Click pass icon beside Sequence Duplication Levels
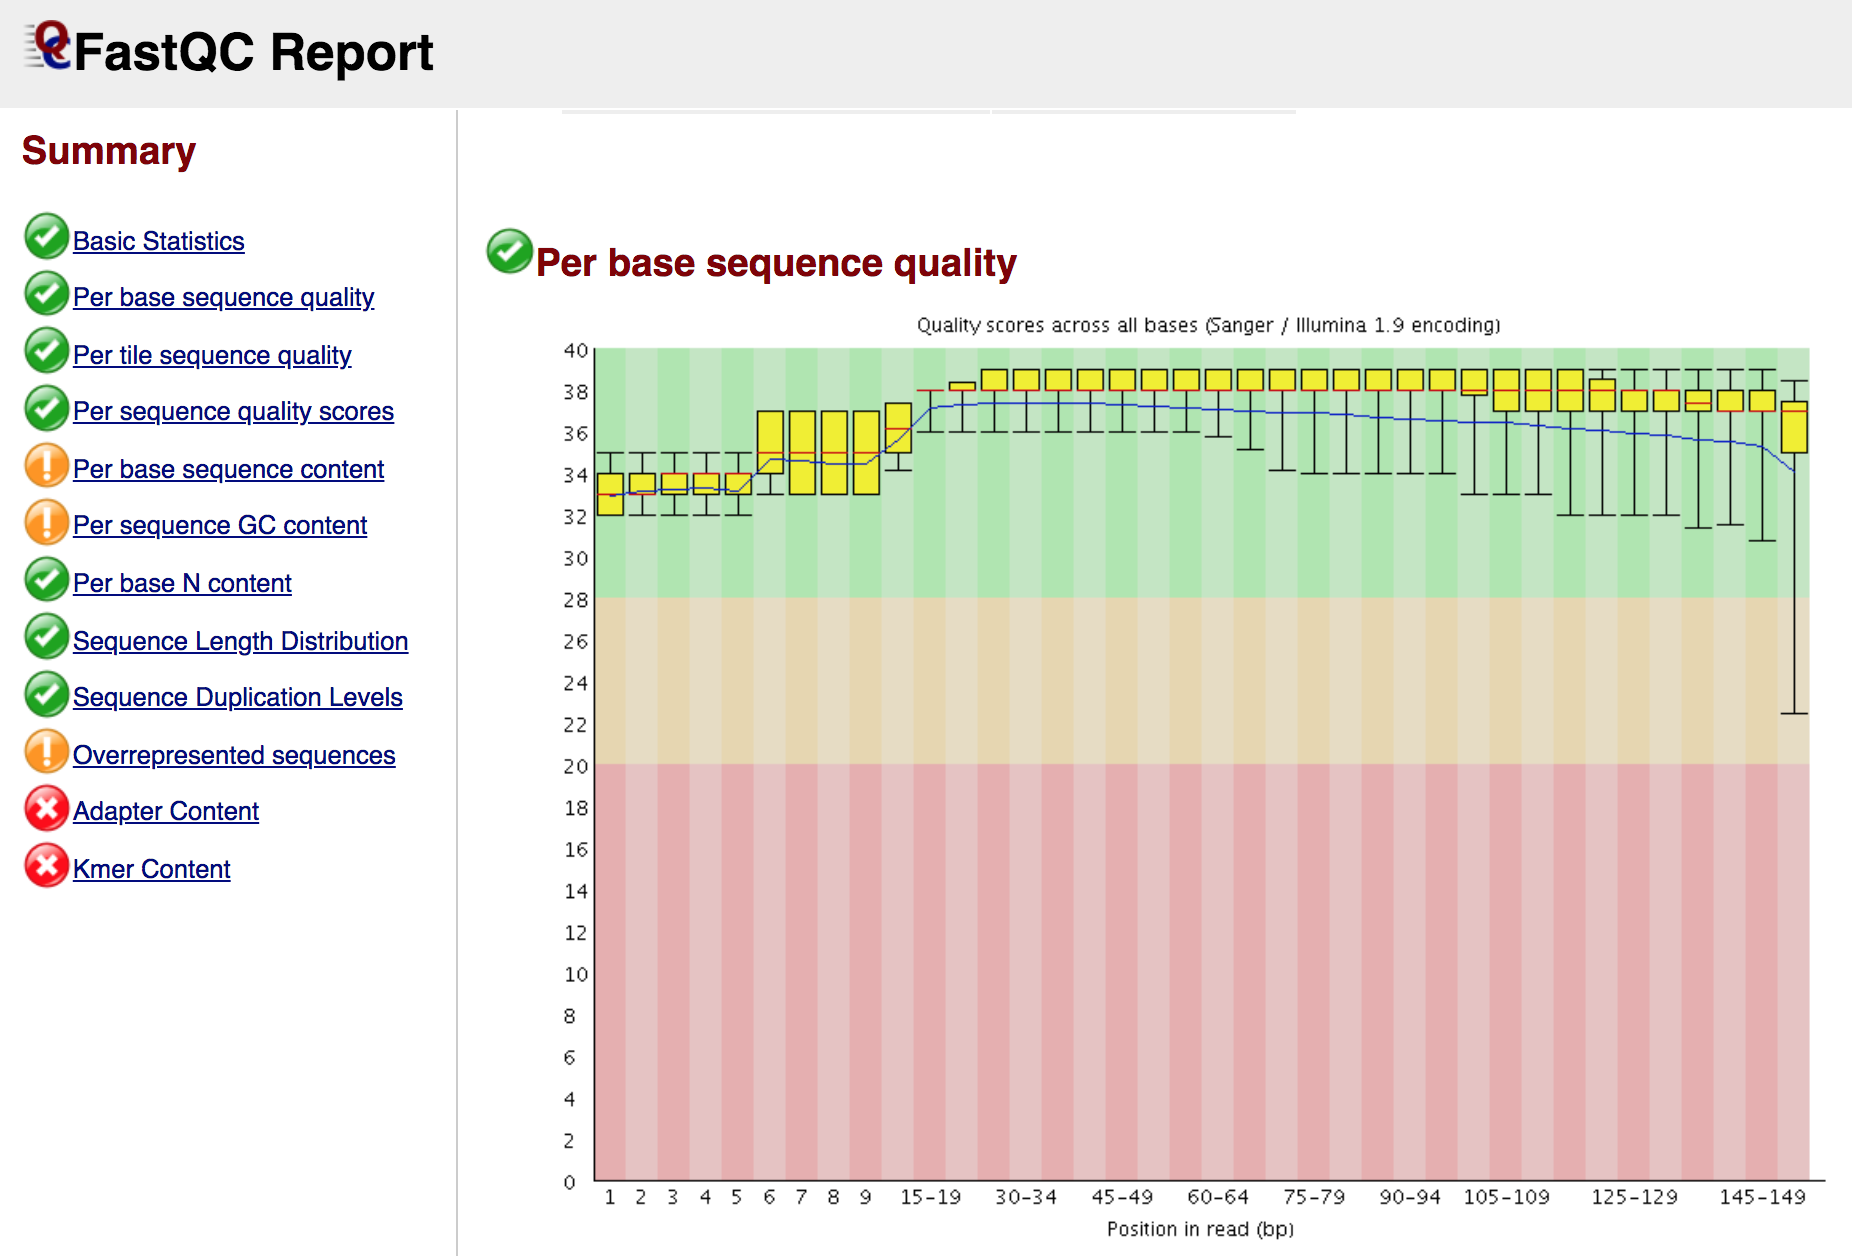Screen dimensions: 1852x1256 point(46,694)
